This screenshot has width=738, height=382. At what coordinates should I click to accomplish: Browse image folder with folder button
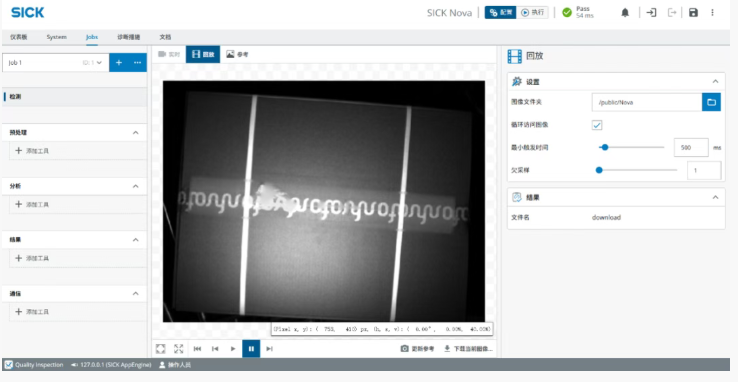(711, 102)
